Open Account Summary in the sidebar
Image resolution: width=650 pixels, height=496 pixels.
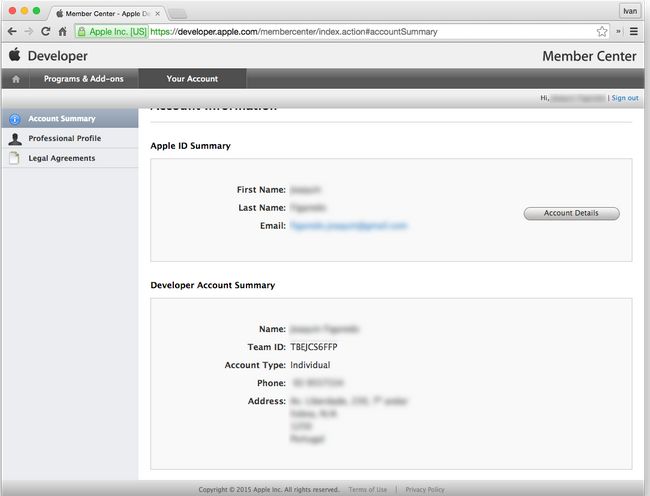coord(70,119)
